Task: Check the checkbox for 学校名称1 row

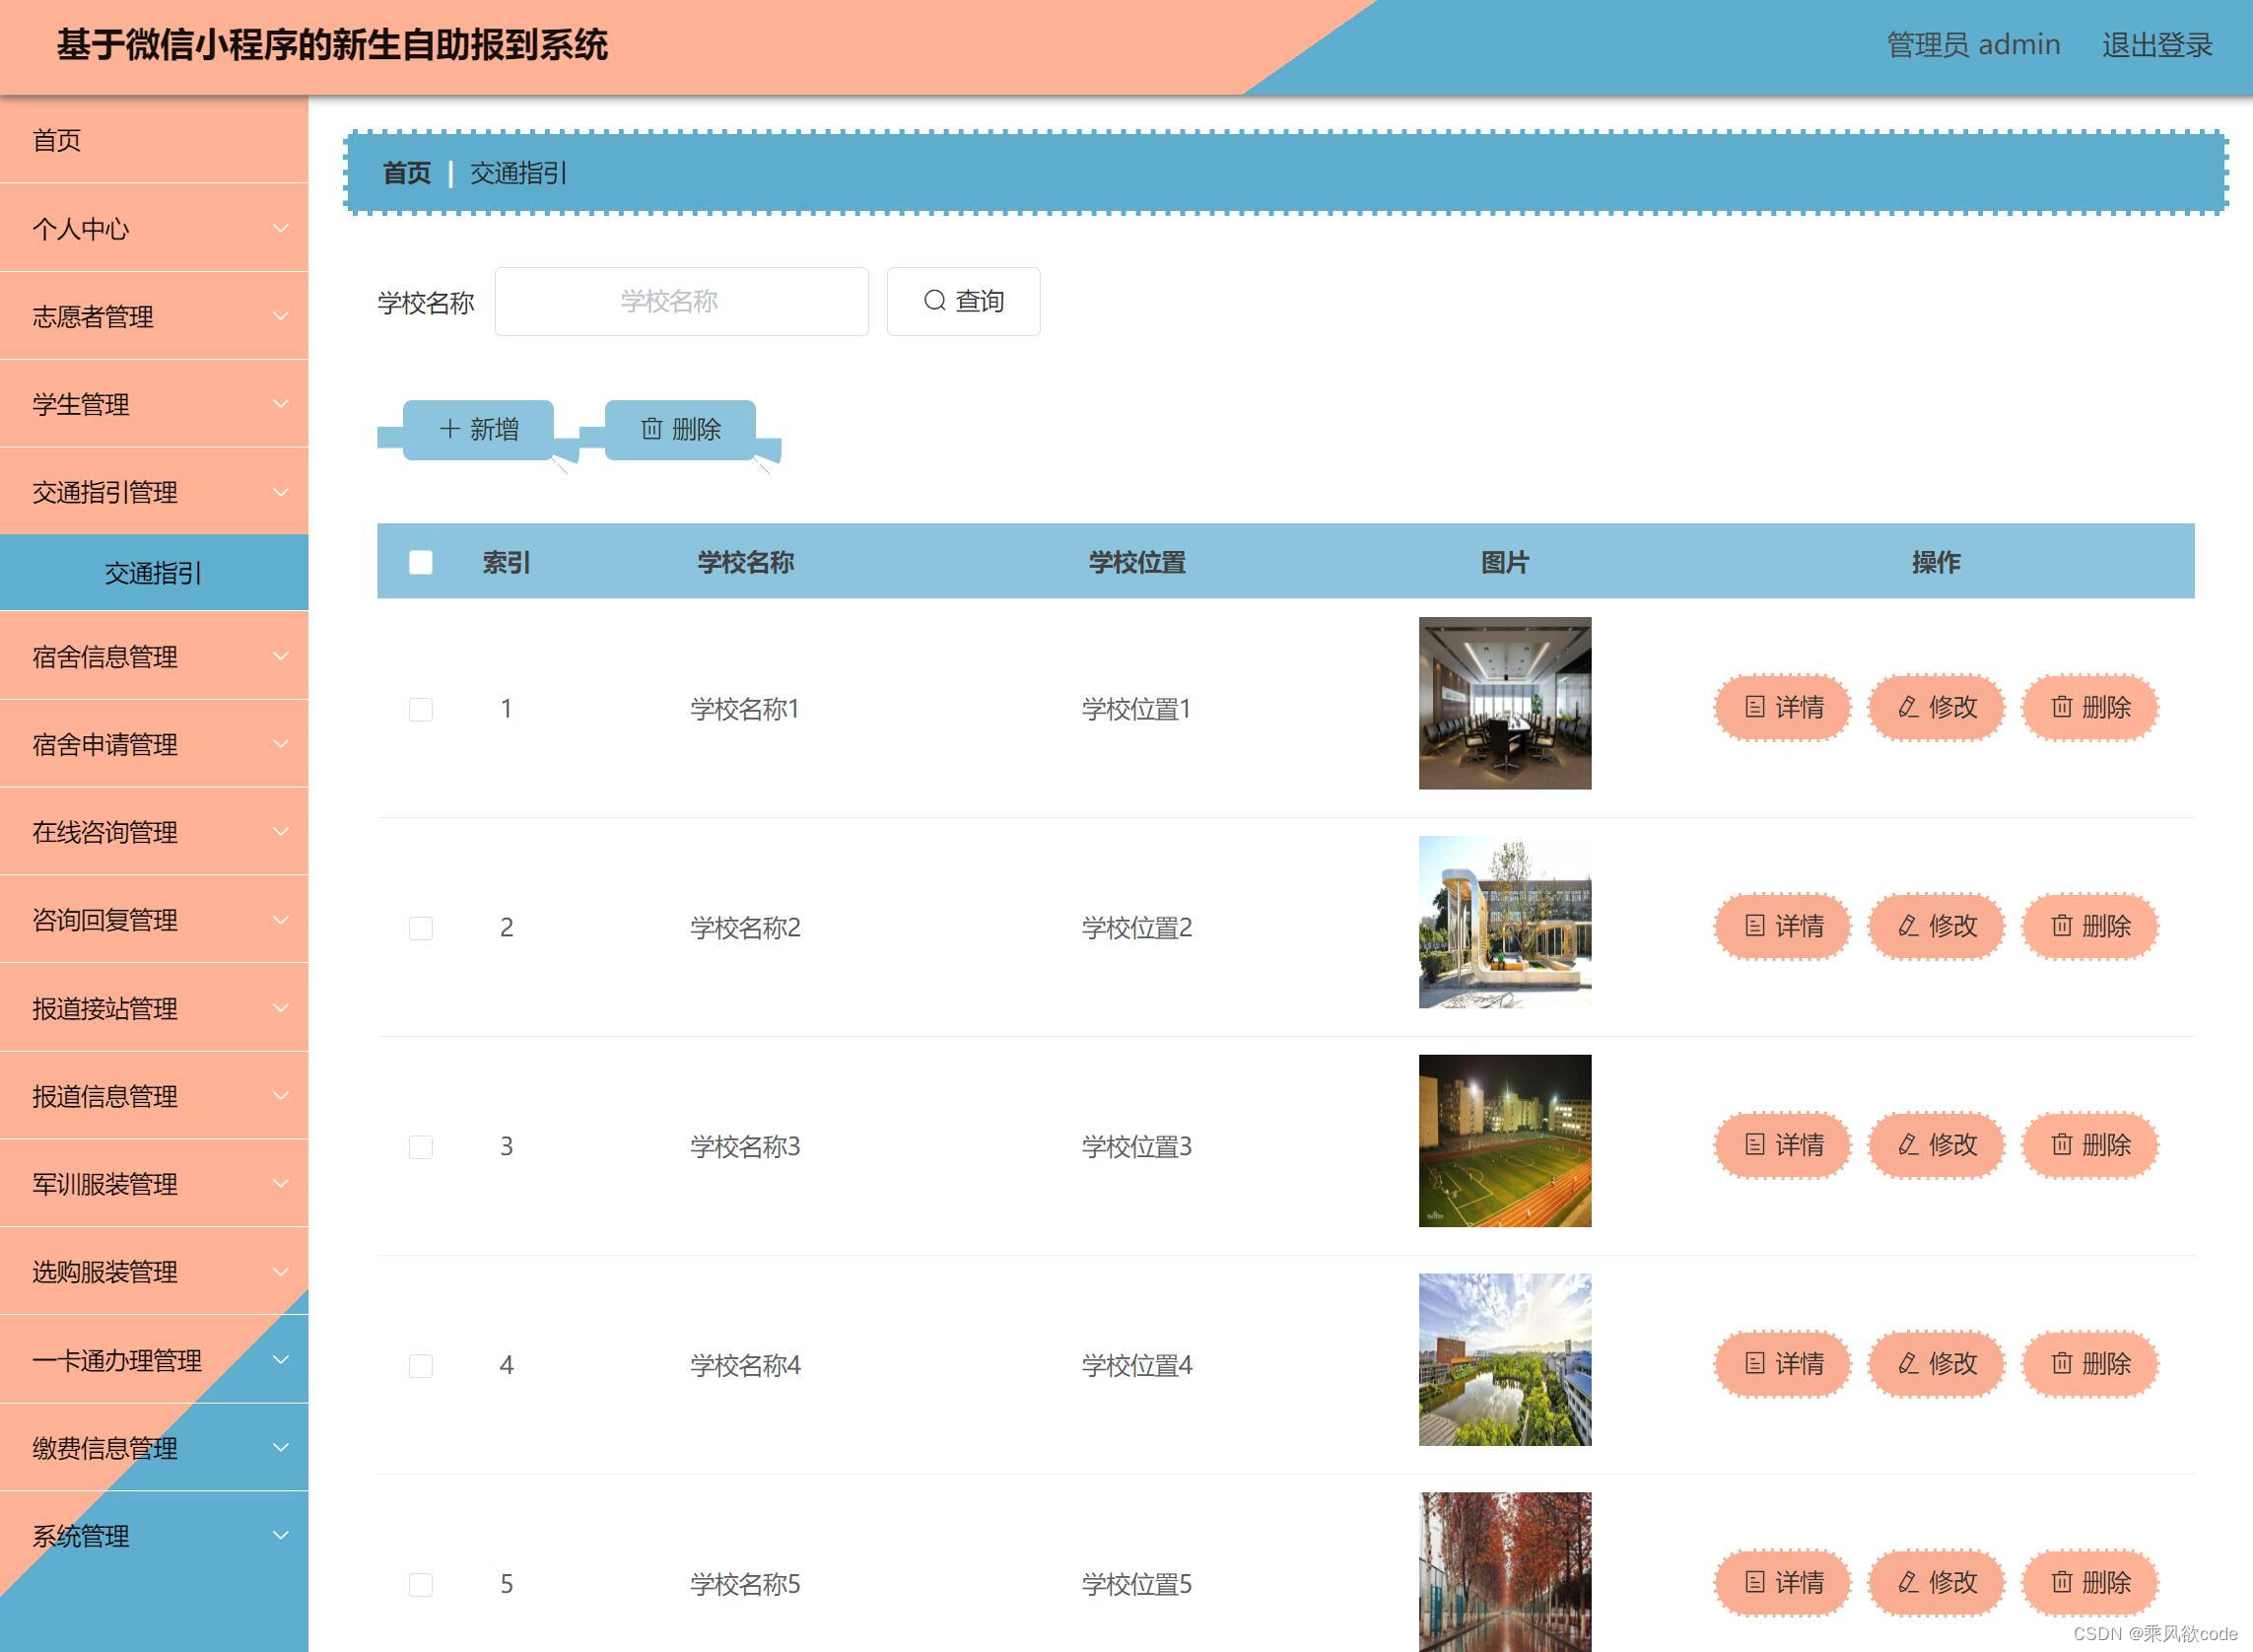Action: tap(421, 709)
